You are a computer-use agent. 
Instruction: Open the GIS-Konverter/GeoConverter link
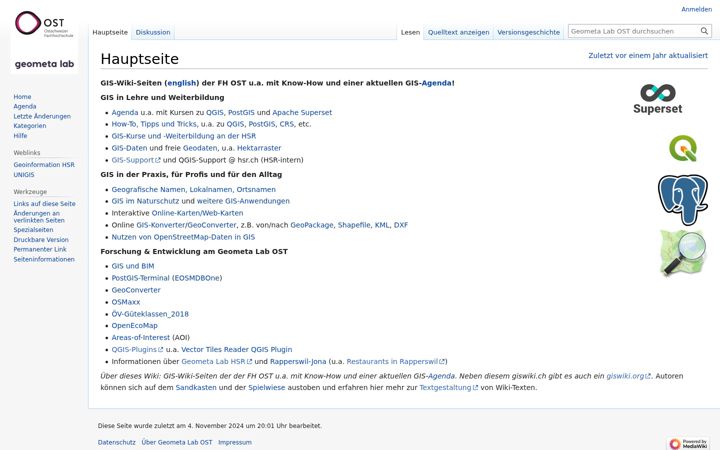coord(186,225)
